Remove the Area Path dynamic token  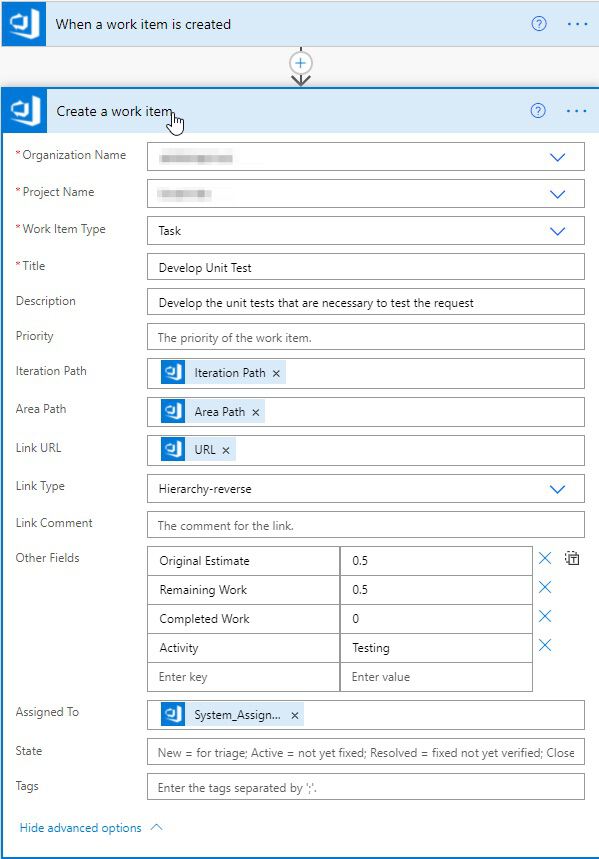pos(255,412)
